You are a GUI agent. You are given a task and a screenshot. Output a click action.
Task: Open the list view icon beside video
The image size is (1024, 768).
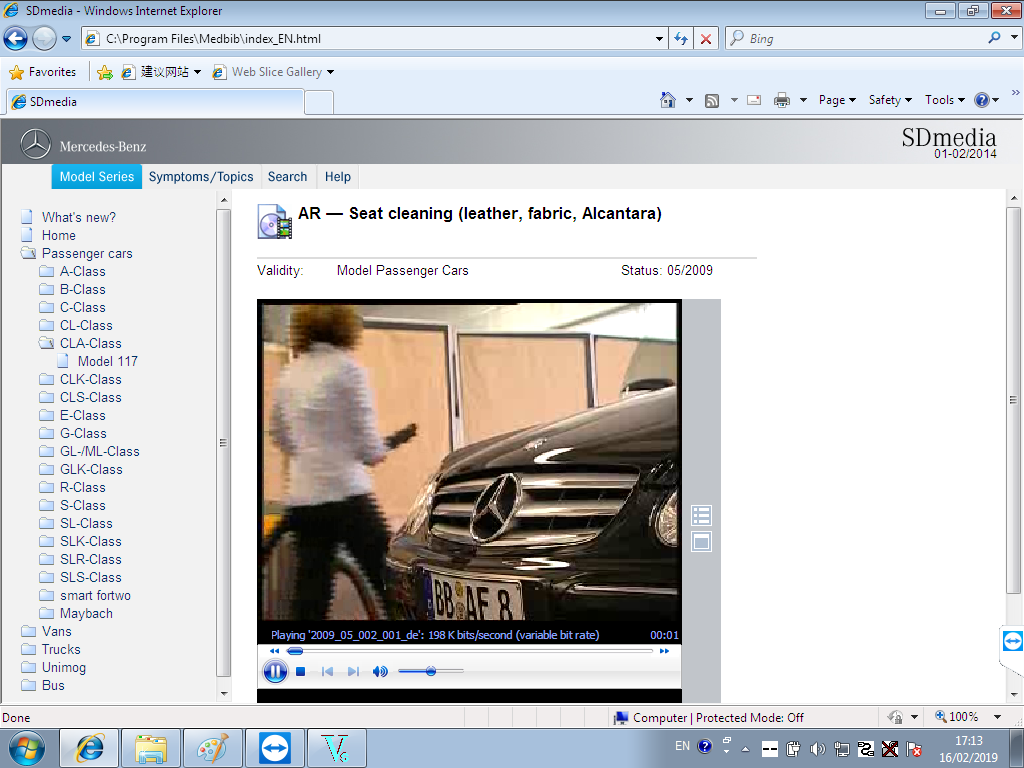tap(701, 516)
